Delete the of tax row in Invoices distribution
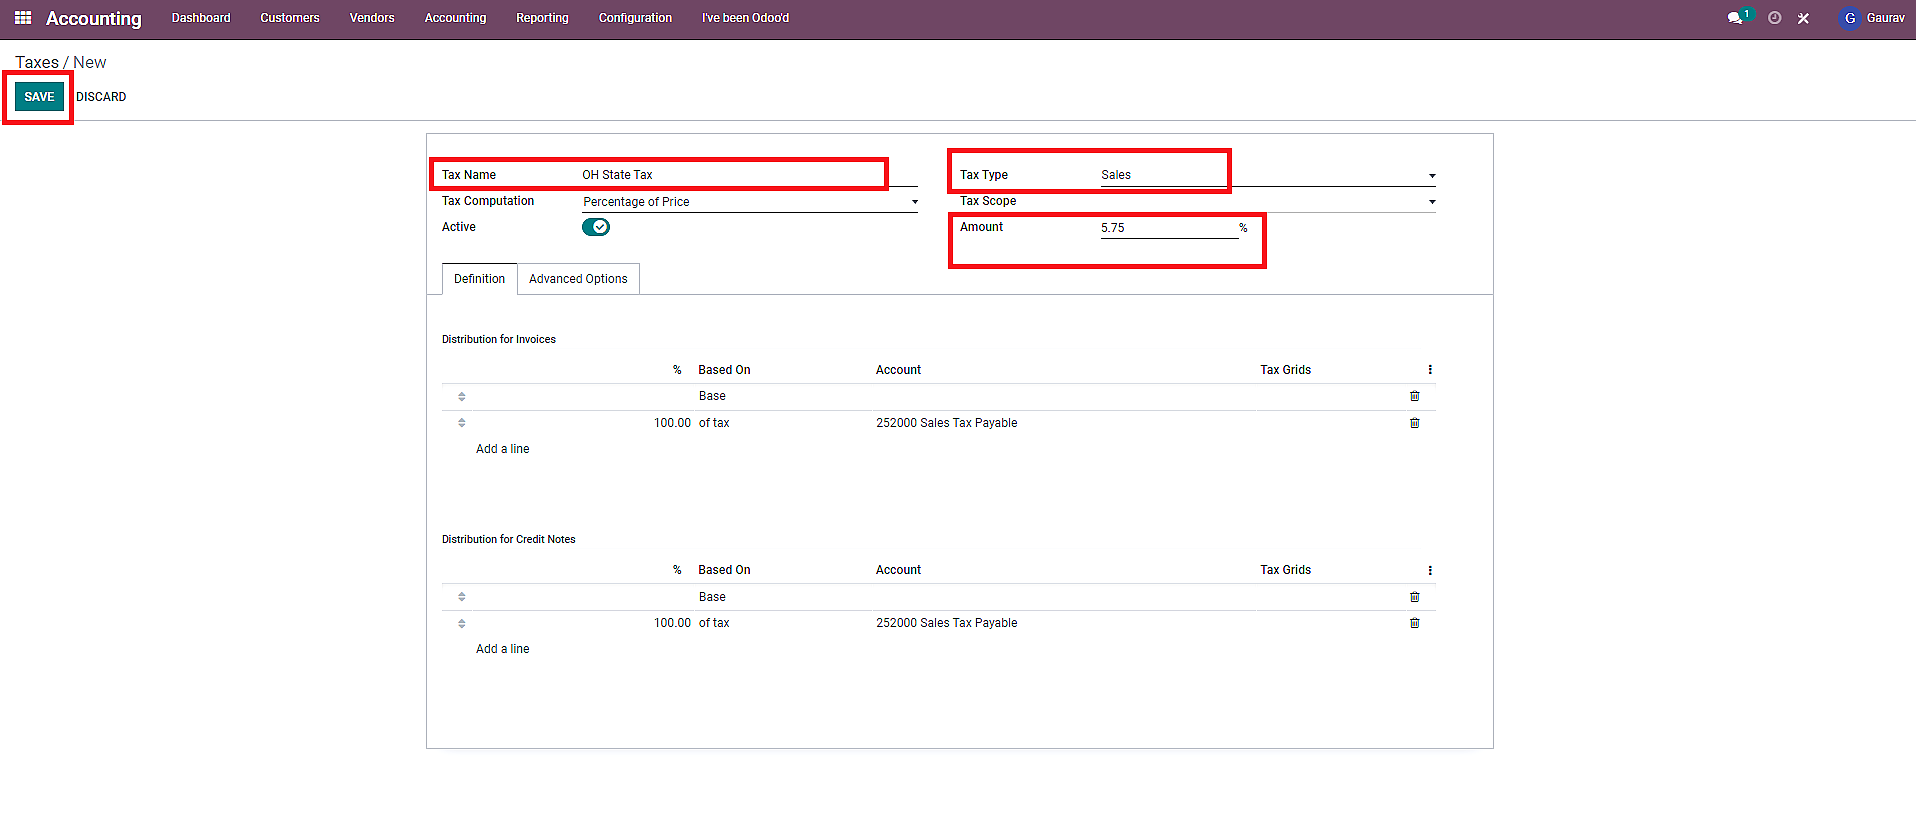Viewport: 1916px width, 830px height. click(1414, 423)
